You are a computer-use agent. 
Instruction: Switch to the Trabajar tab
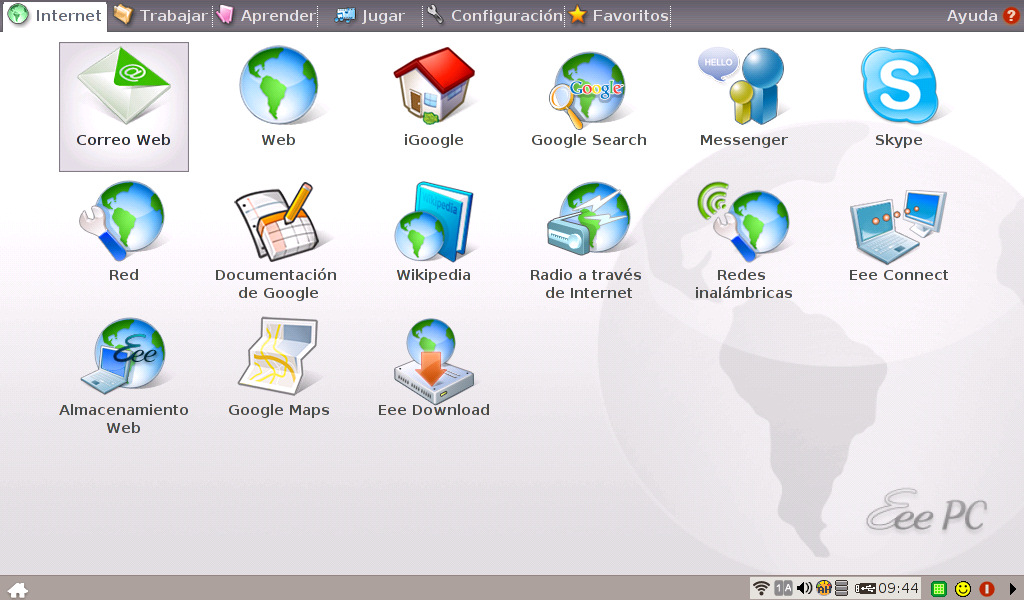pyautogui.click(x=160, y=16)
